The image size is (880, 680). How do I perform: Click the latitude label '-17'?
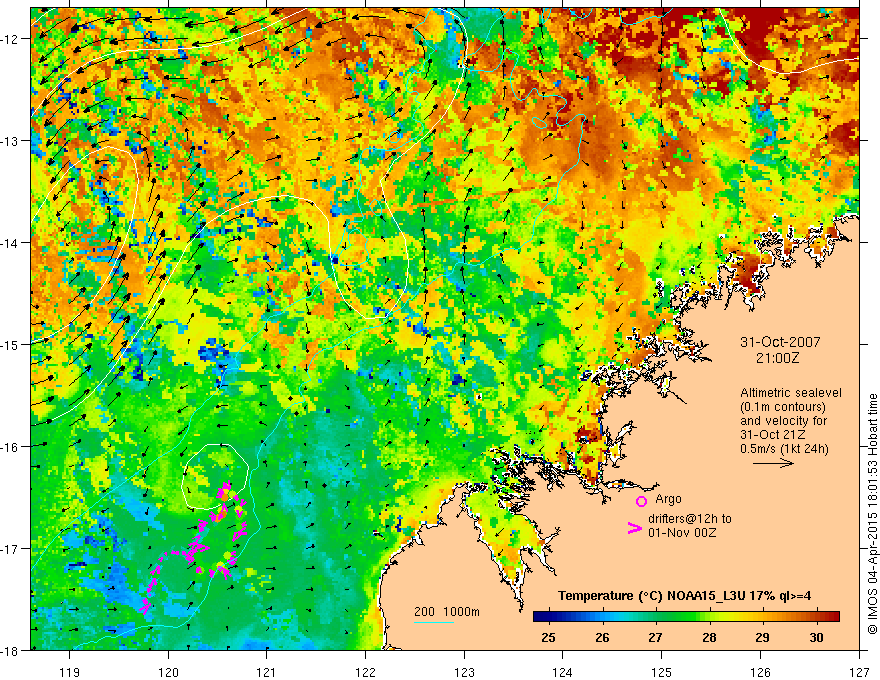[x=10, y=548]
